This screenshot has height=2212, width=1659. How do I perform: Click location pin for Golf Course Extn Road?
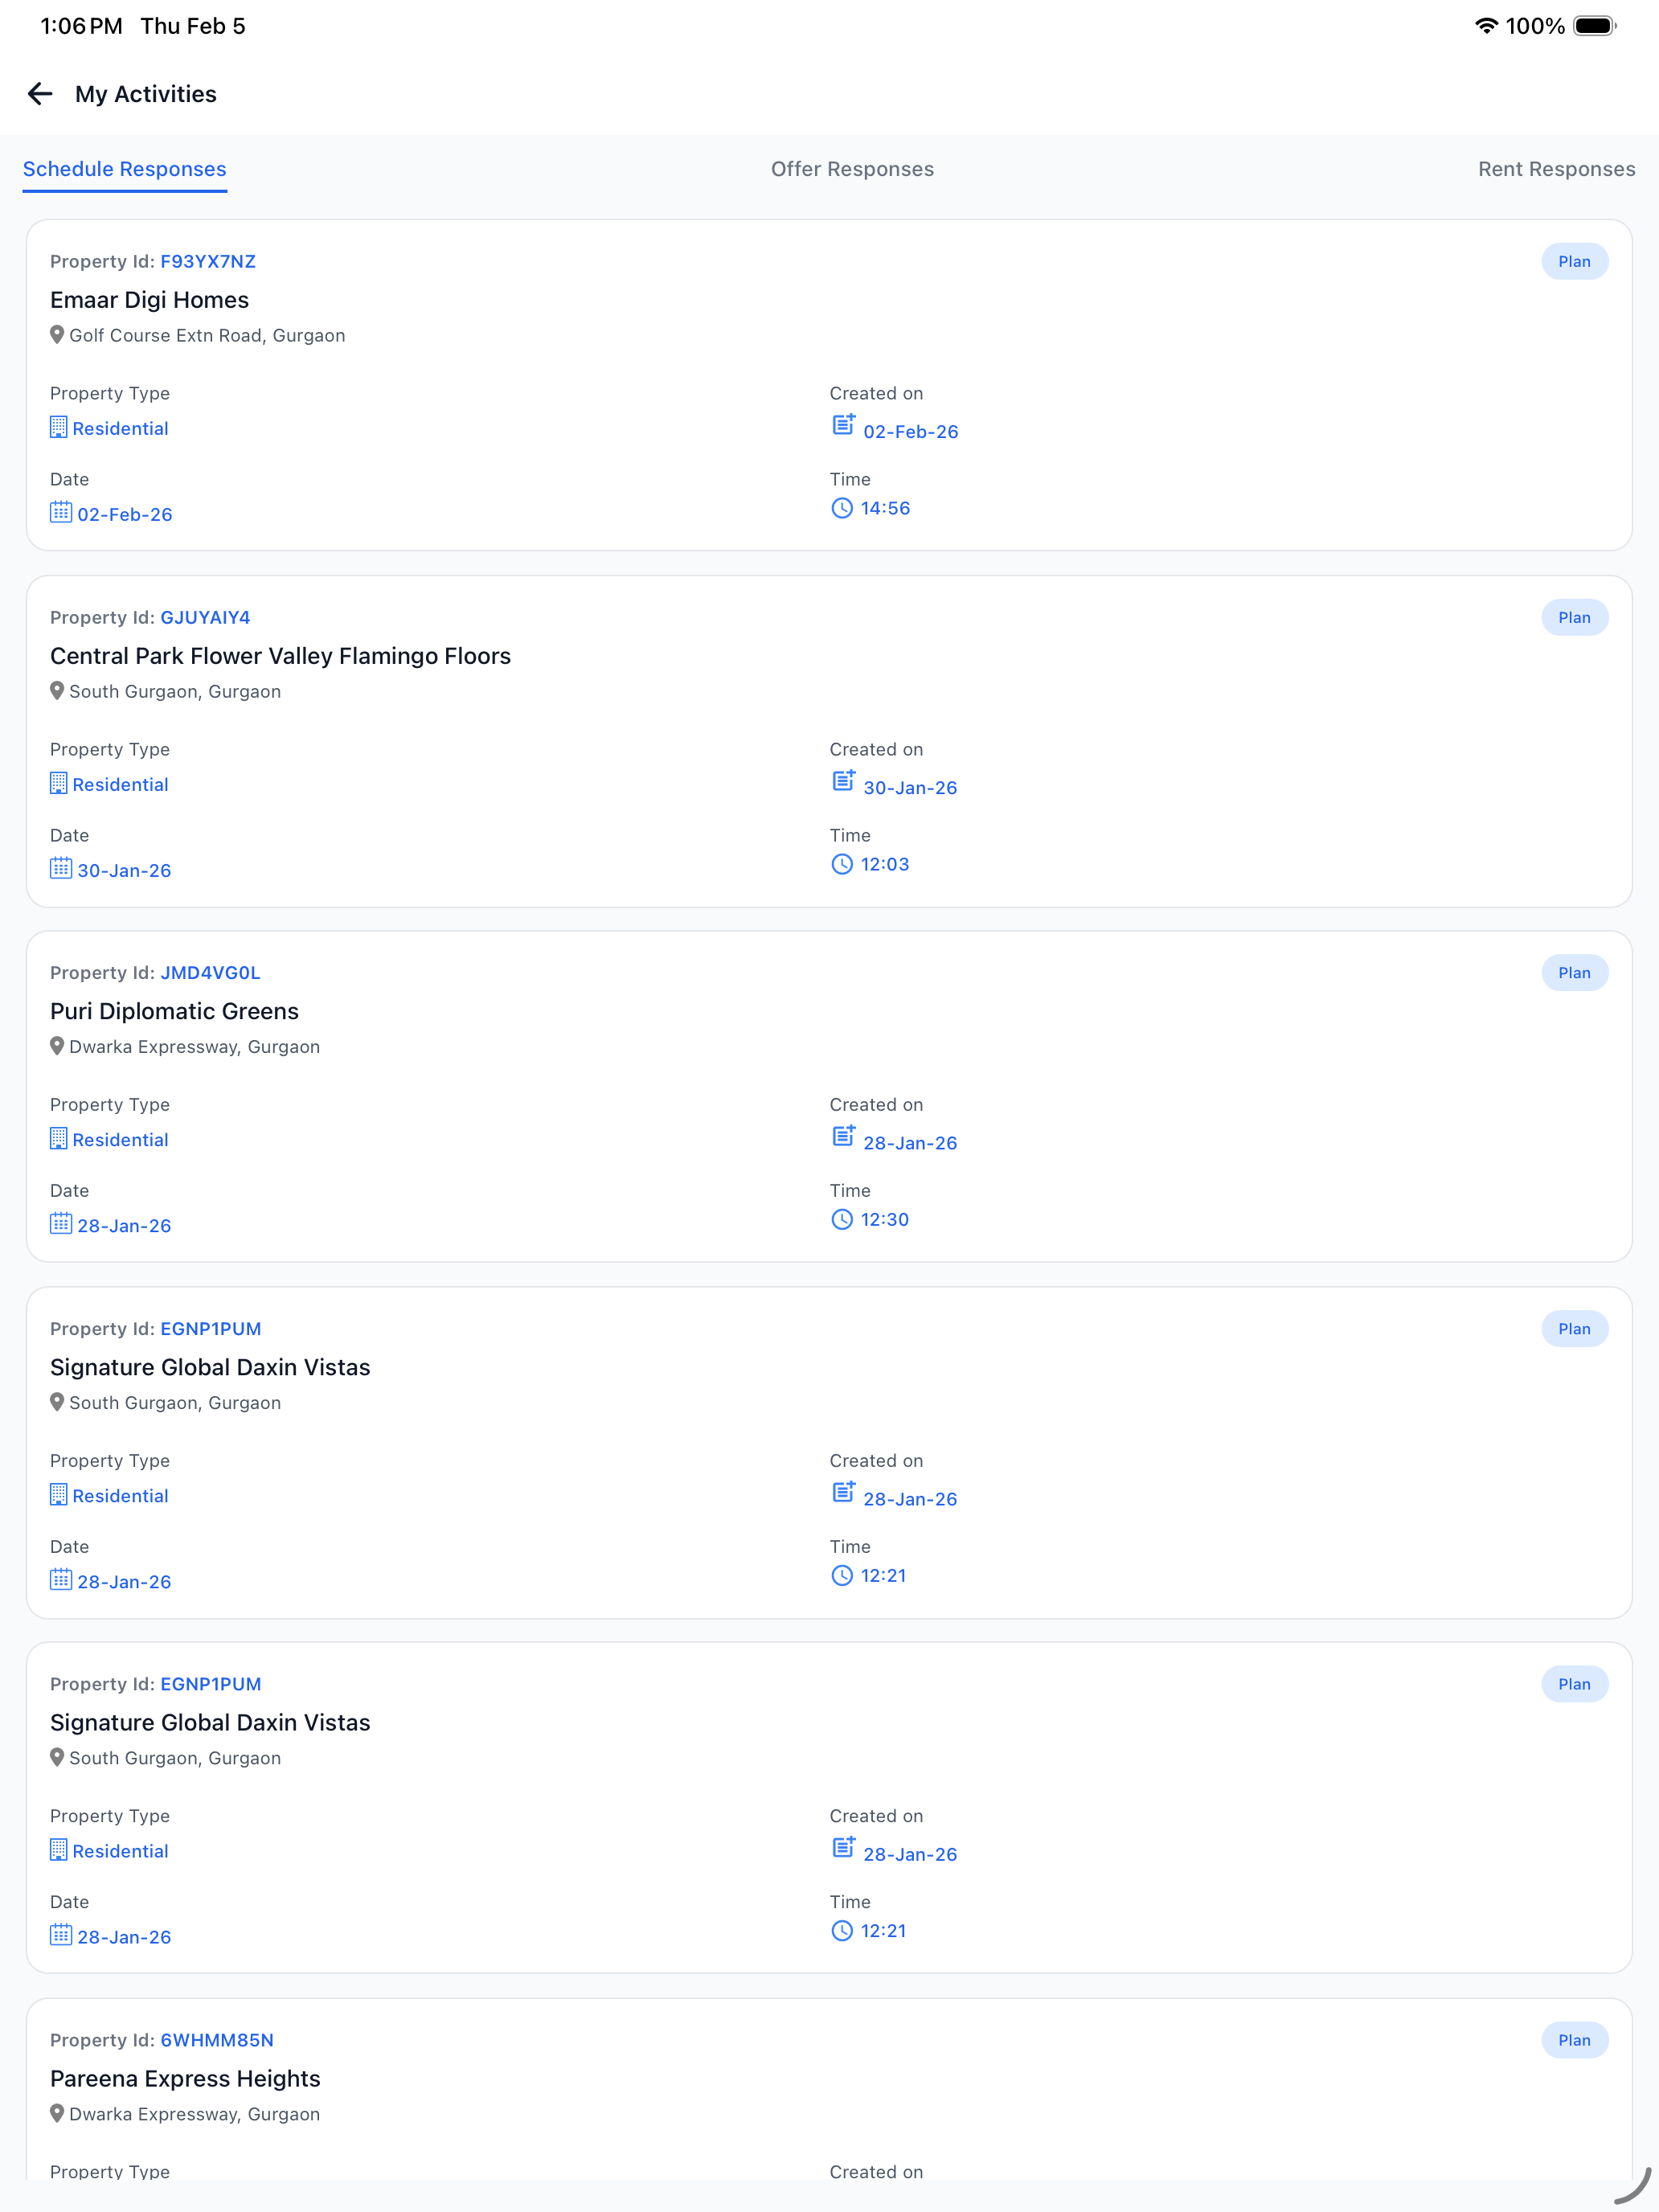click(57, 335)
